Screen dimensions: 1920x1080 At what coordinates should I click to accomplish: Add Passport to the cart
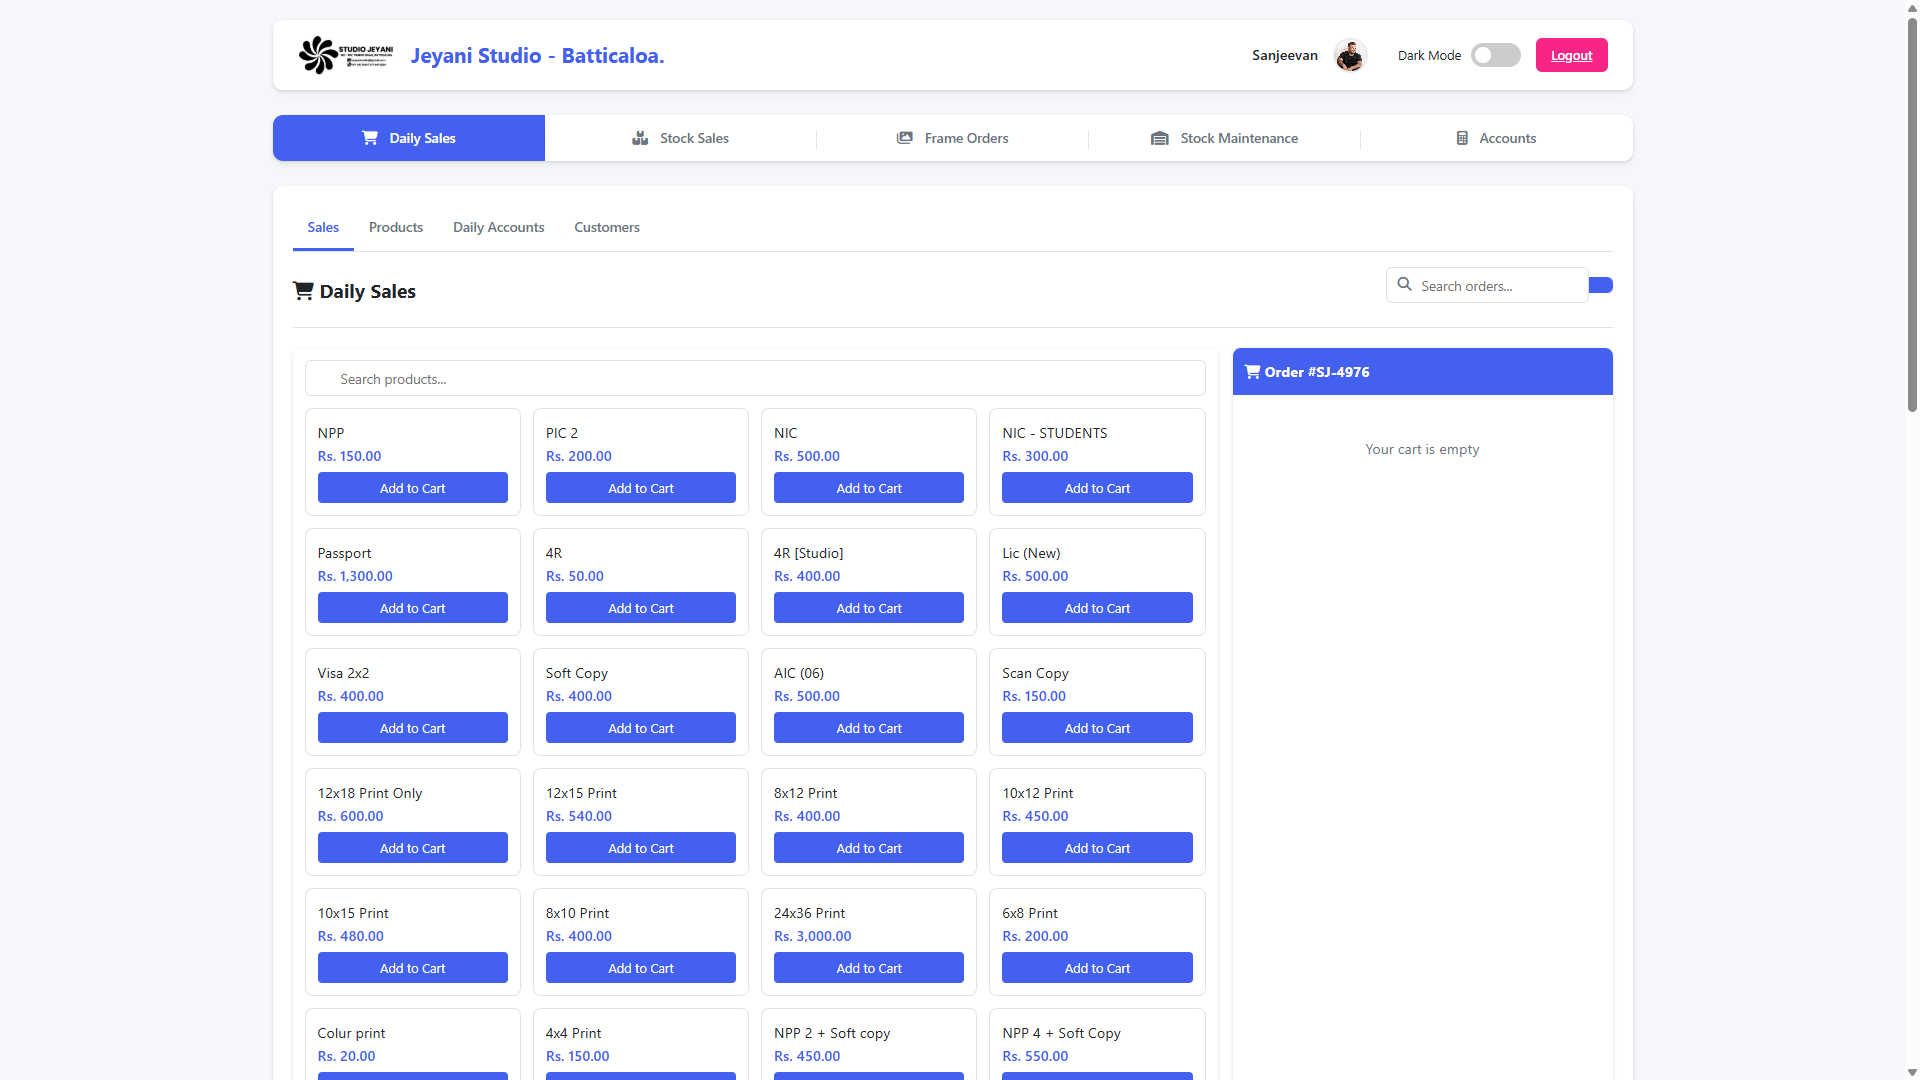coord(412,608)
